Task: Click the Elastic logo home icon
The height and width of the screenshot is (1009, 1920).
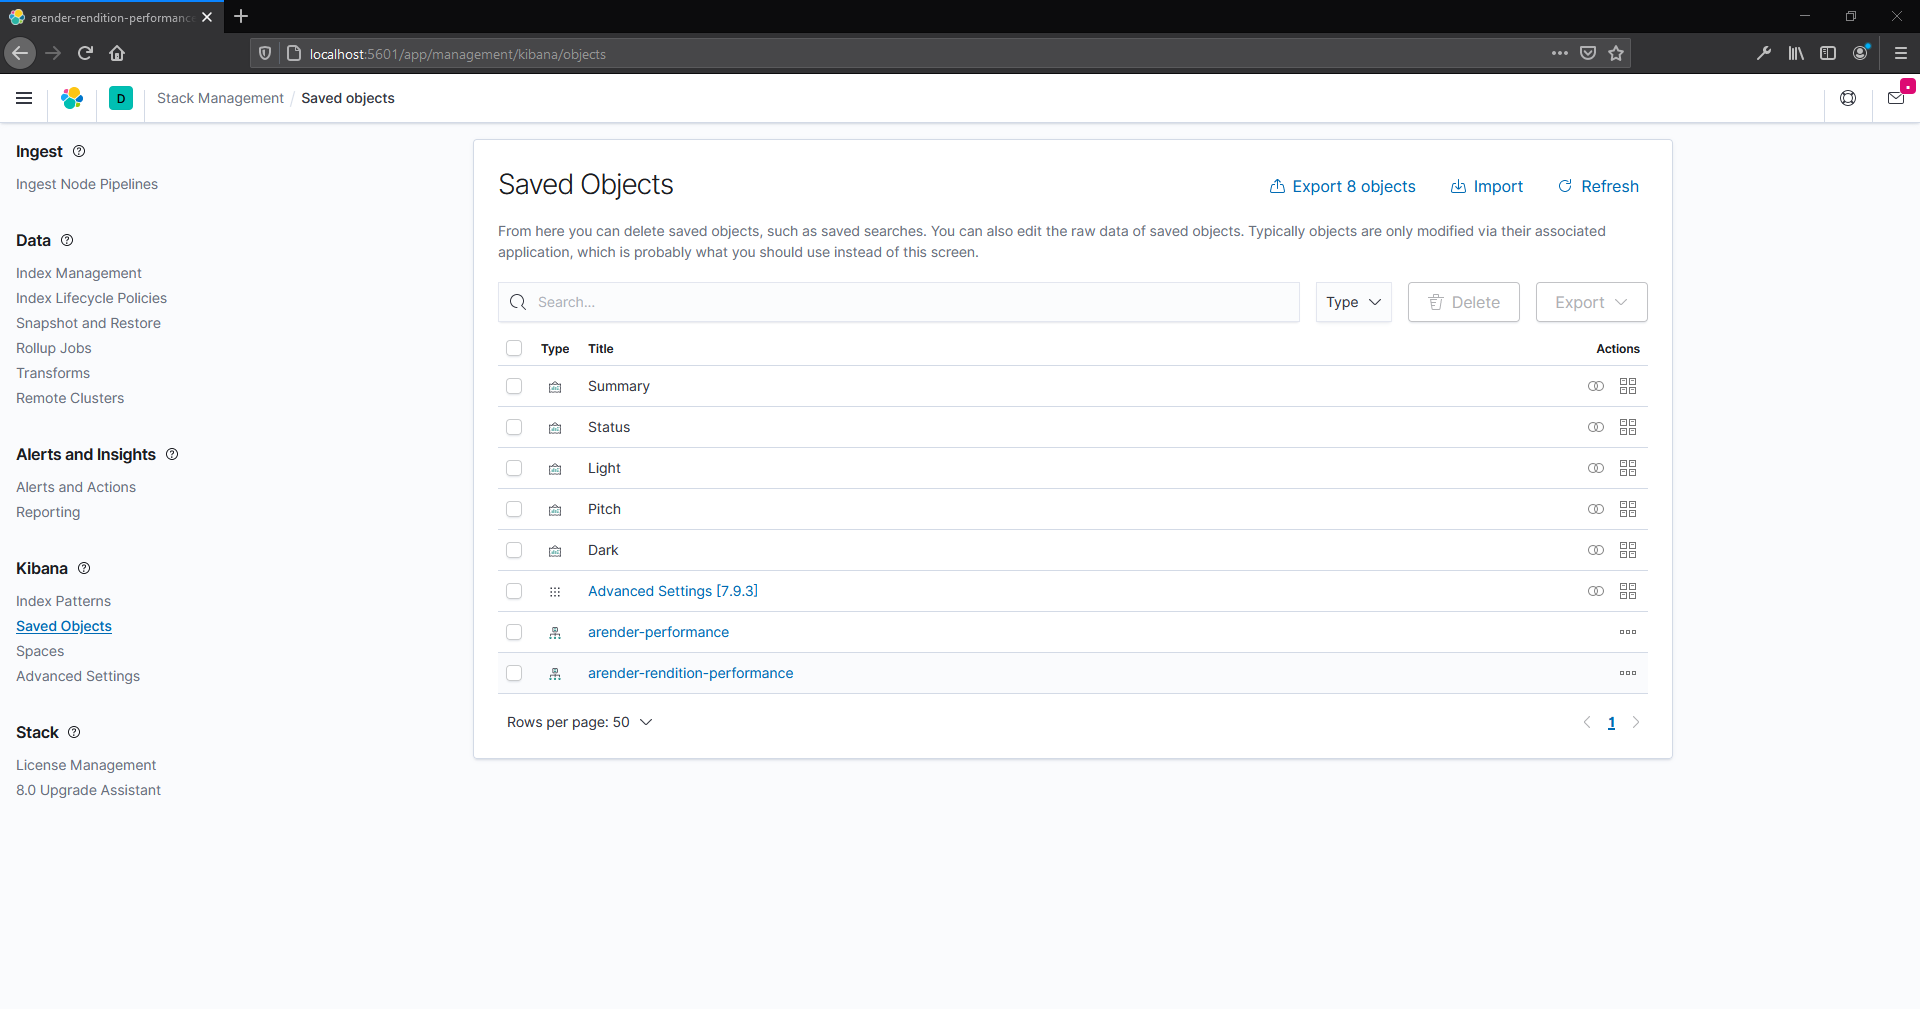Action: click(x=72, y=98)
